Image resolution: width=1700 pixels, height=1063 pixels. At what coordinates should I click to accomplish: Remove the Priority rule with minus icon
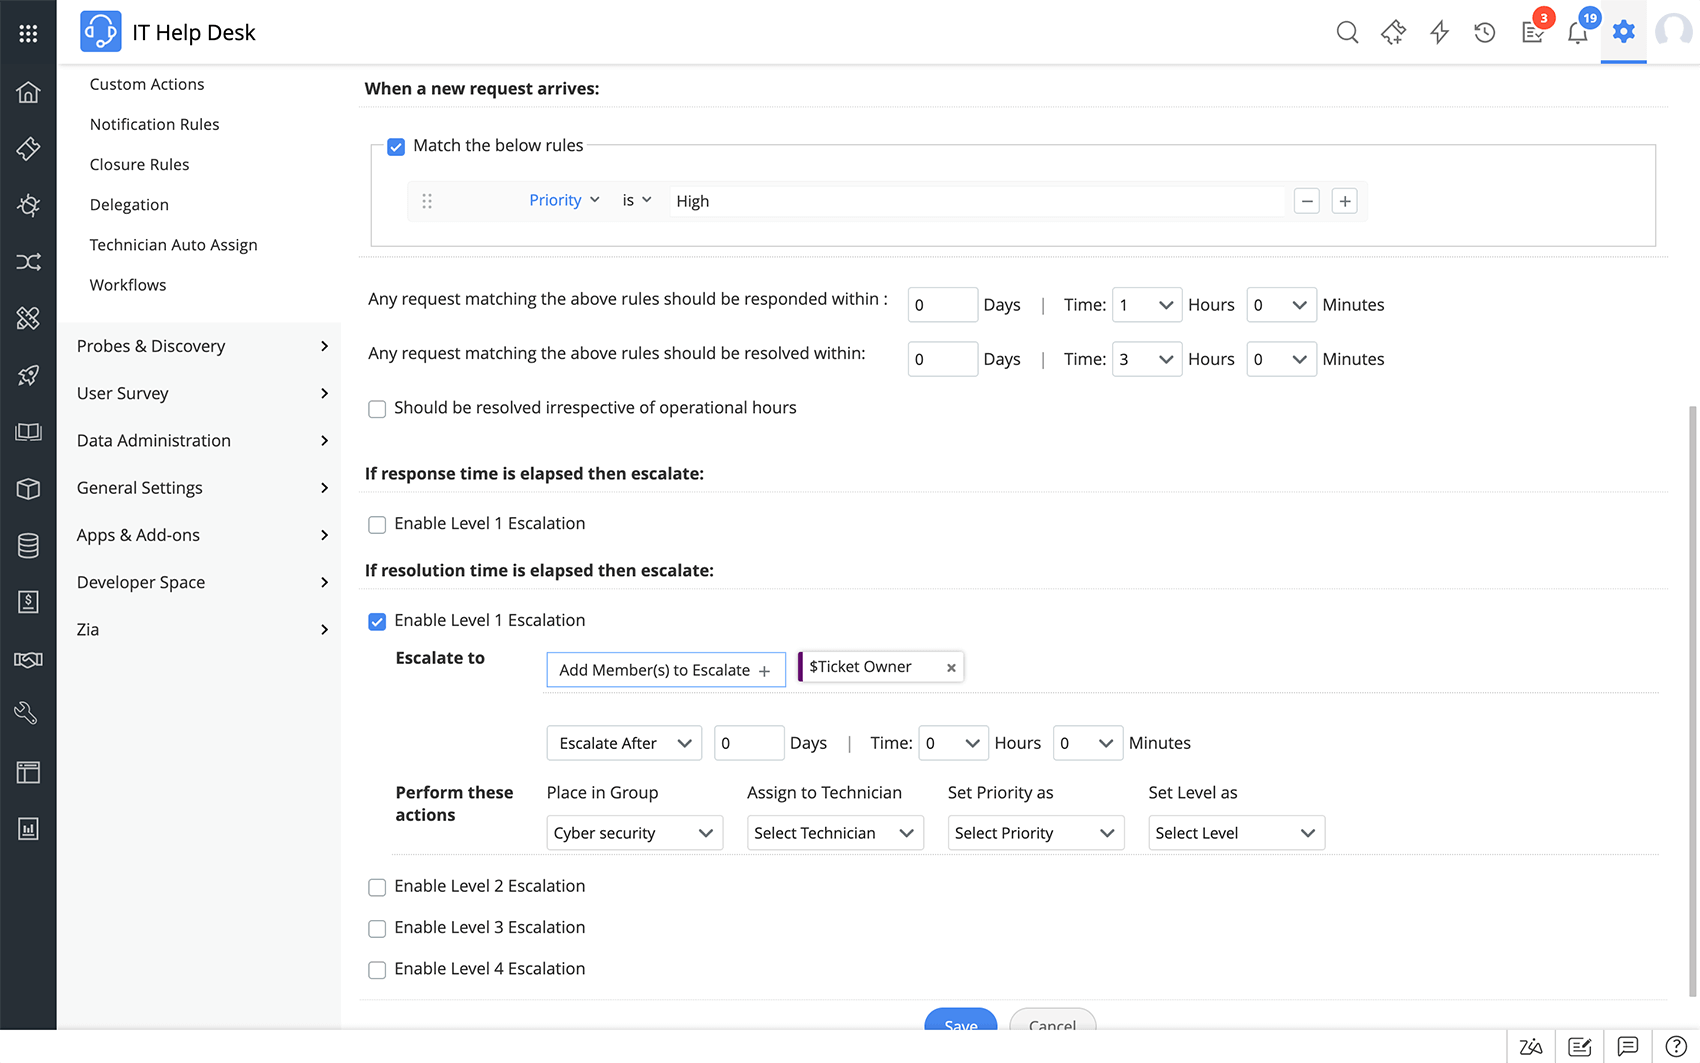(1306, 201)
